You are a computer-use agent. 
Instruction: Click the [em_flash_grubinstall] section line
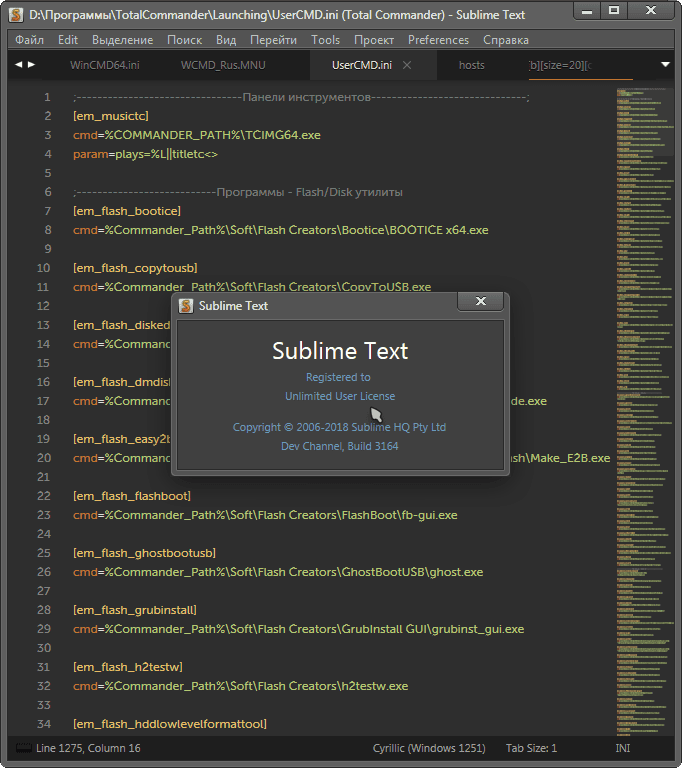click(135, 610)
